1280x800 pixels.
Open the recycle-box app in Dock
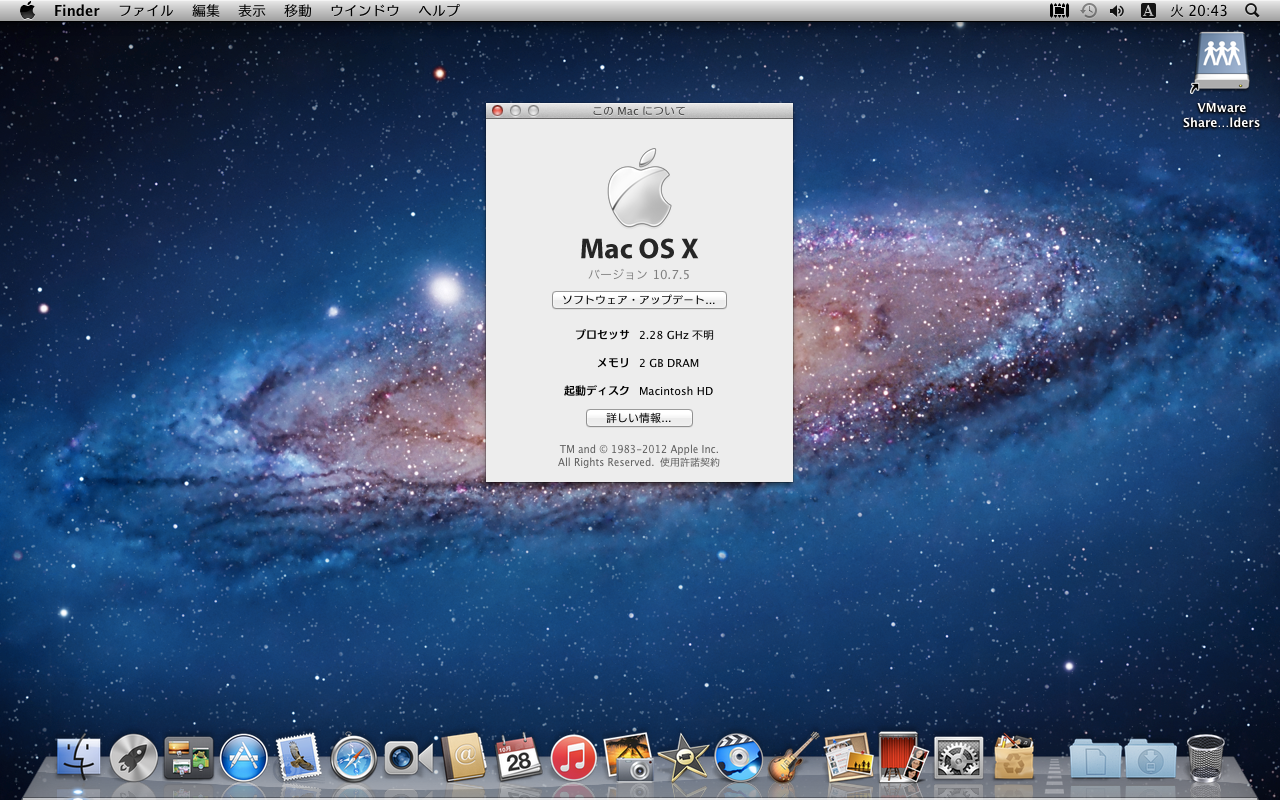click(x=1013, y=758)
